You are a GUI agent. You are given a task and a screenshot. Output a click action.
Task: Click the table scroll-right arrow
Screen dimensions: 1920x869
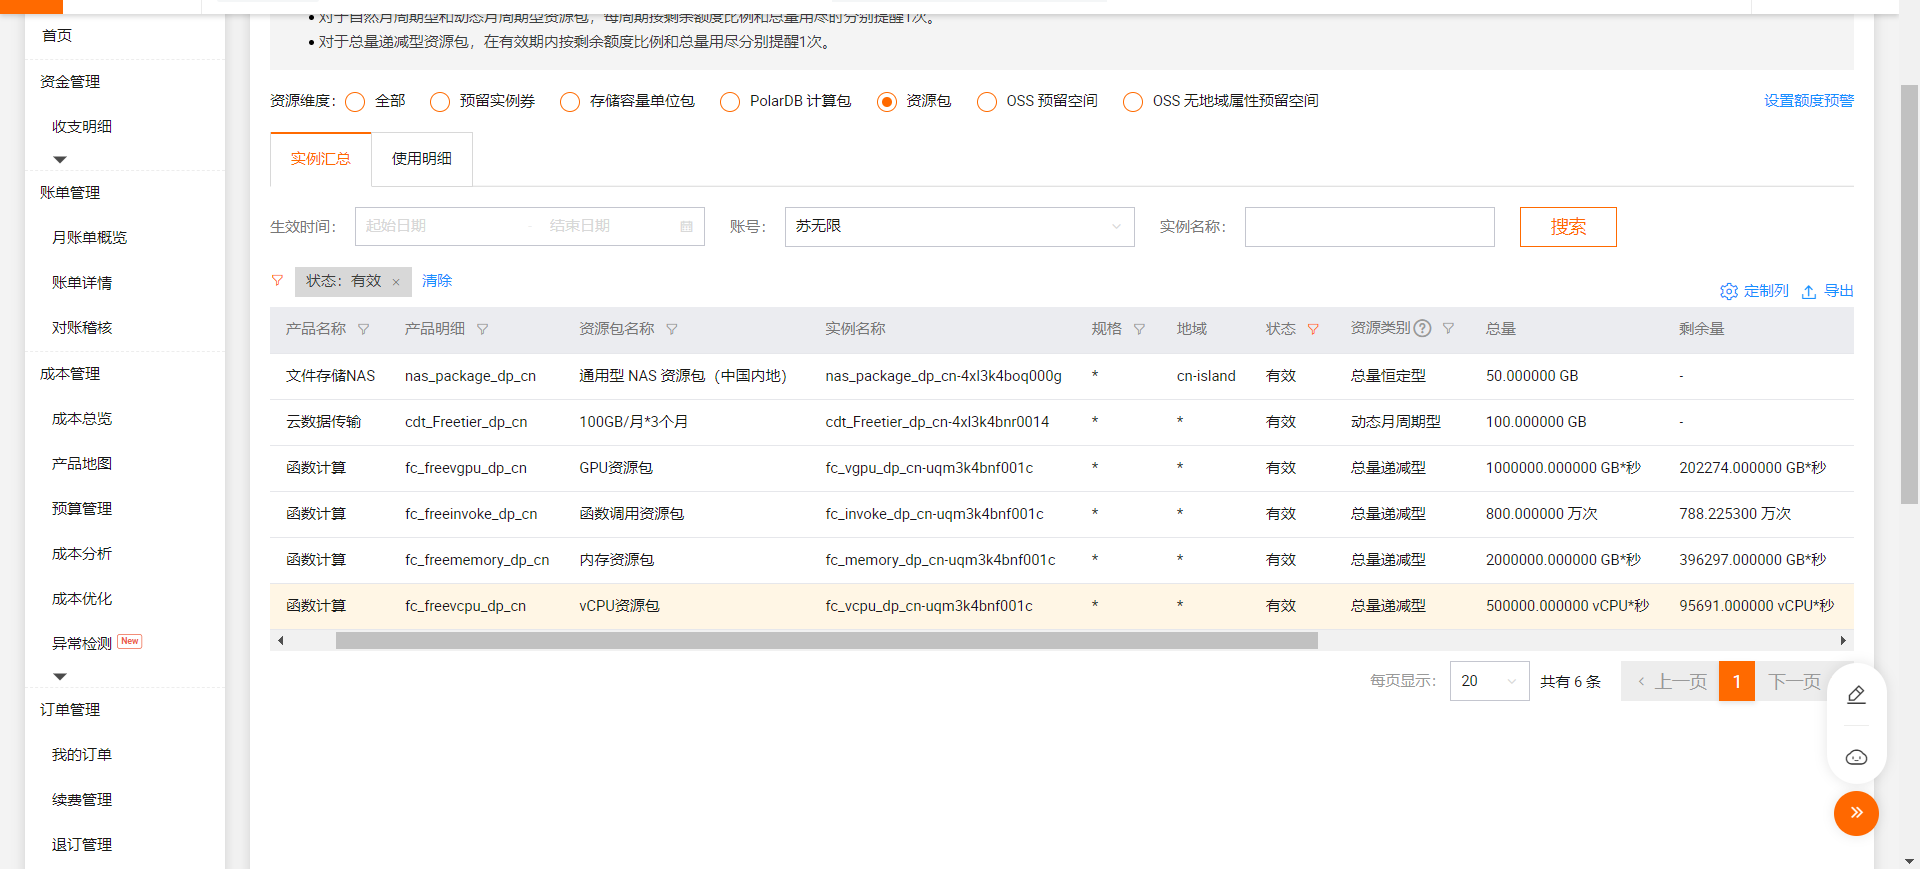(x=1843, y=640)
